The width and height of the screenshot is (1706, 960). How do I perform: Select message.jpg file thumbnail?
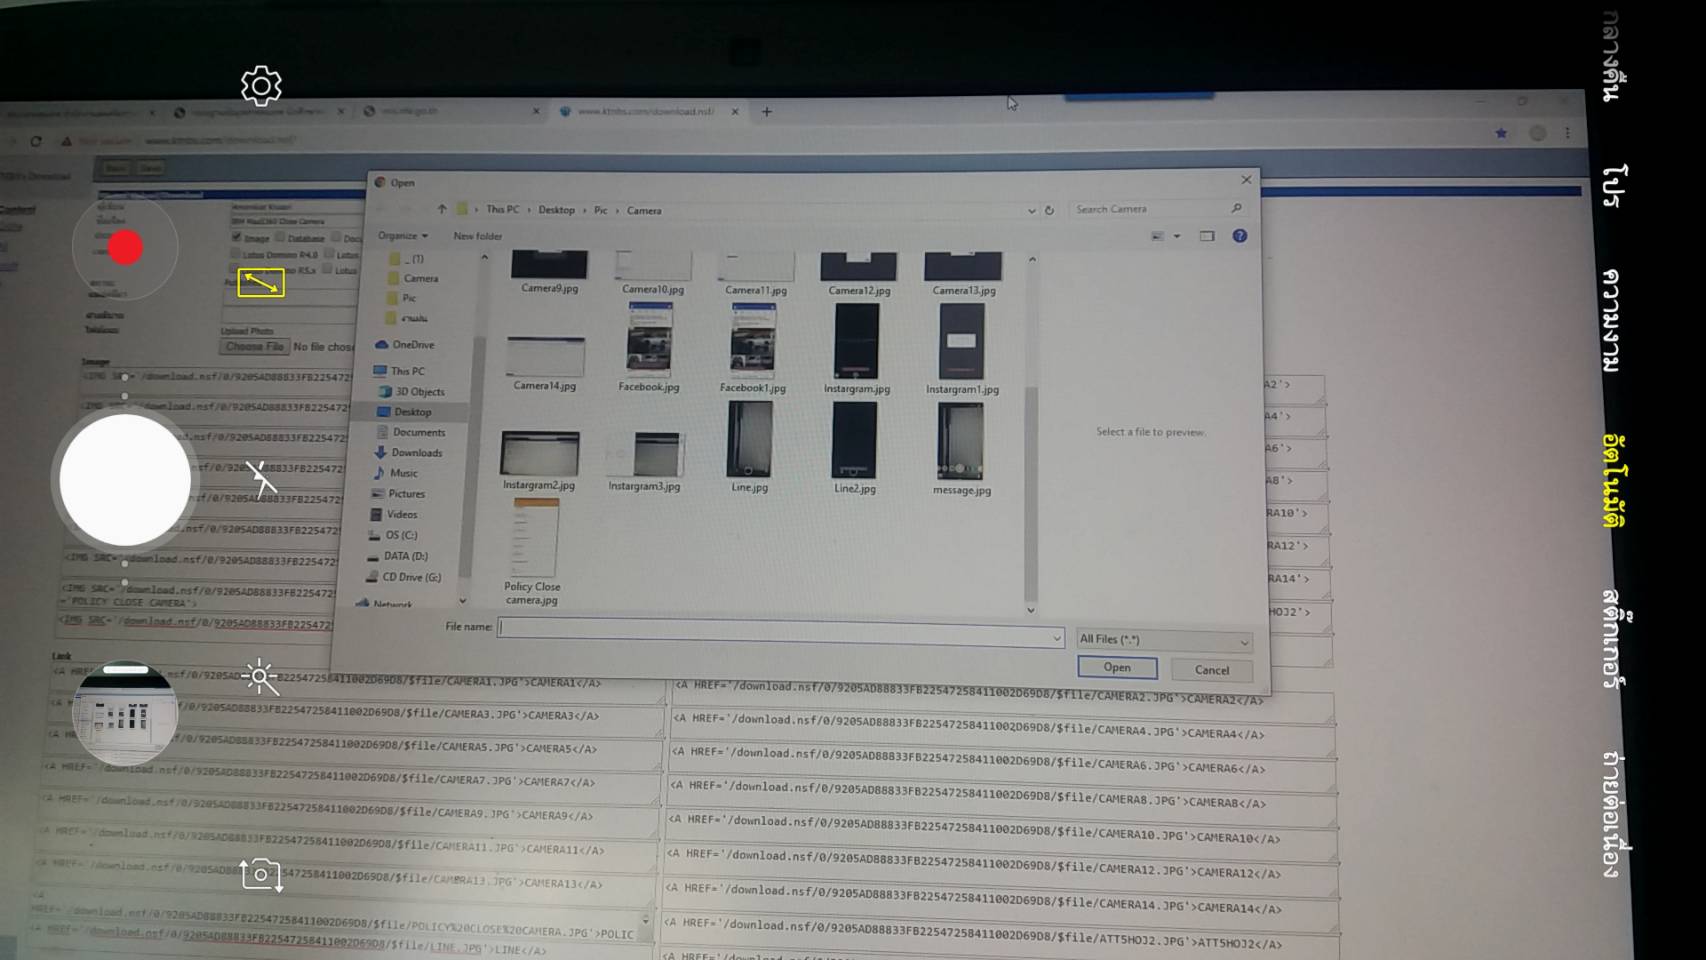[x=961, y=449]
